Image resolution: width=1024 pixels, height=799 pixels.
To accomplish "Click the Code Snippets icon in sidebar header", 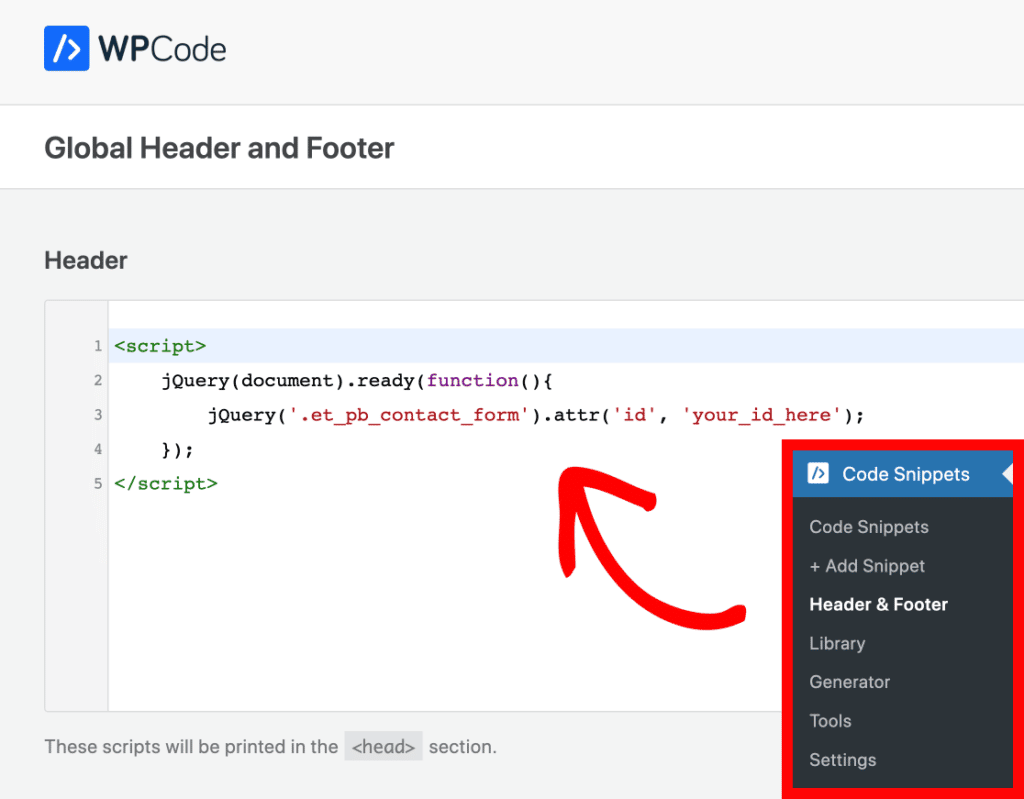I will pos(818,473).
